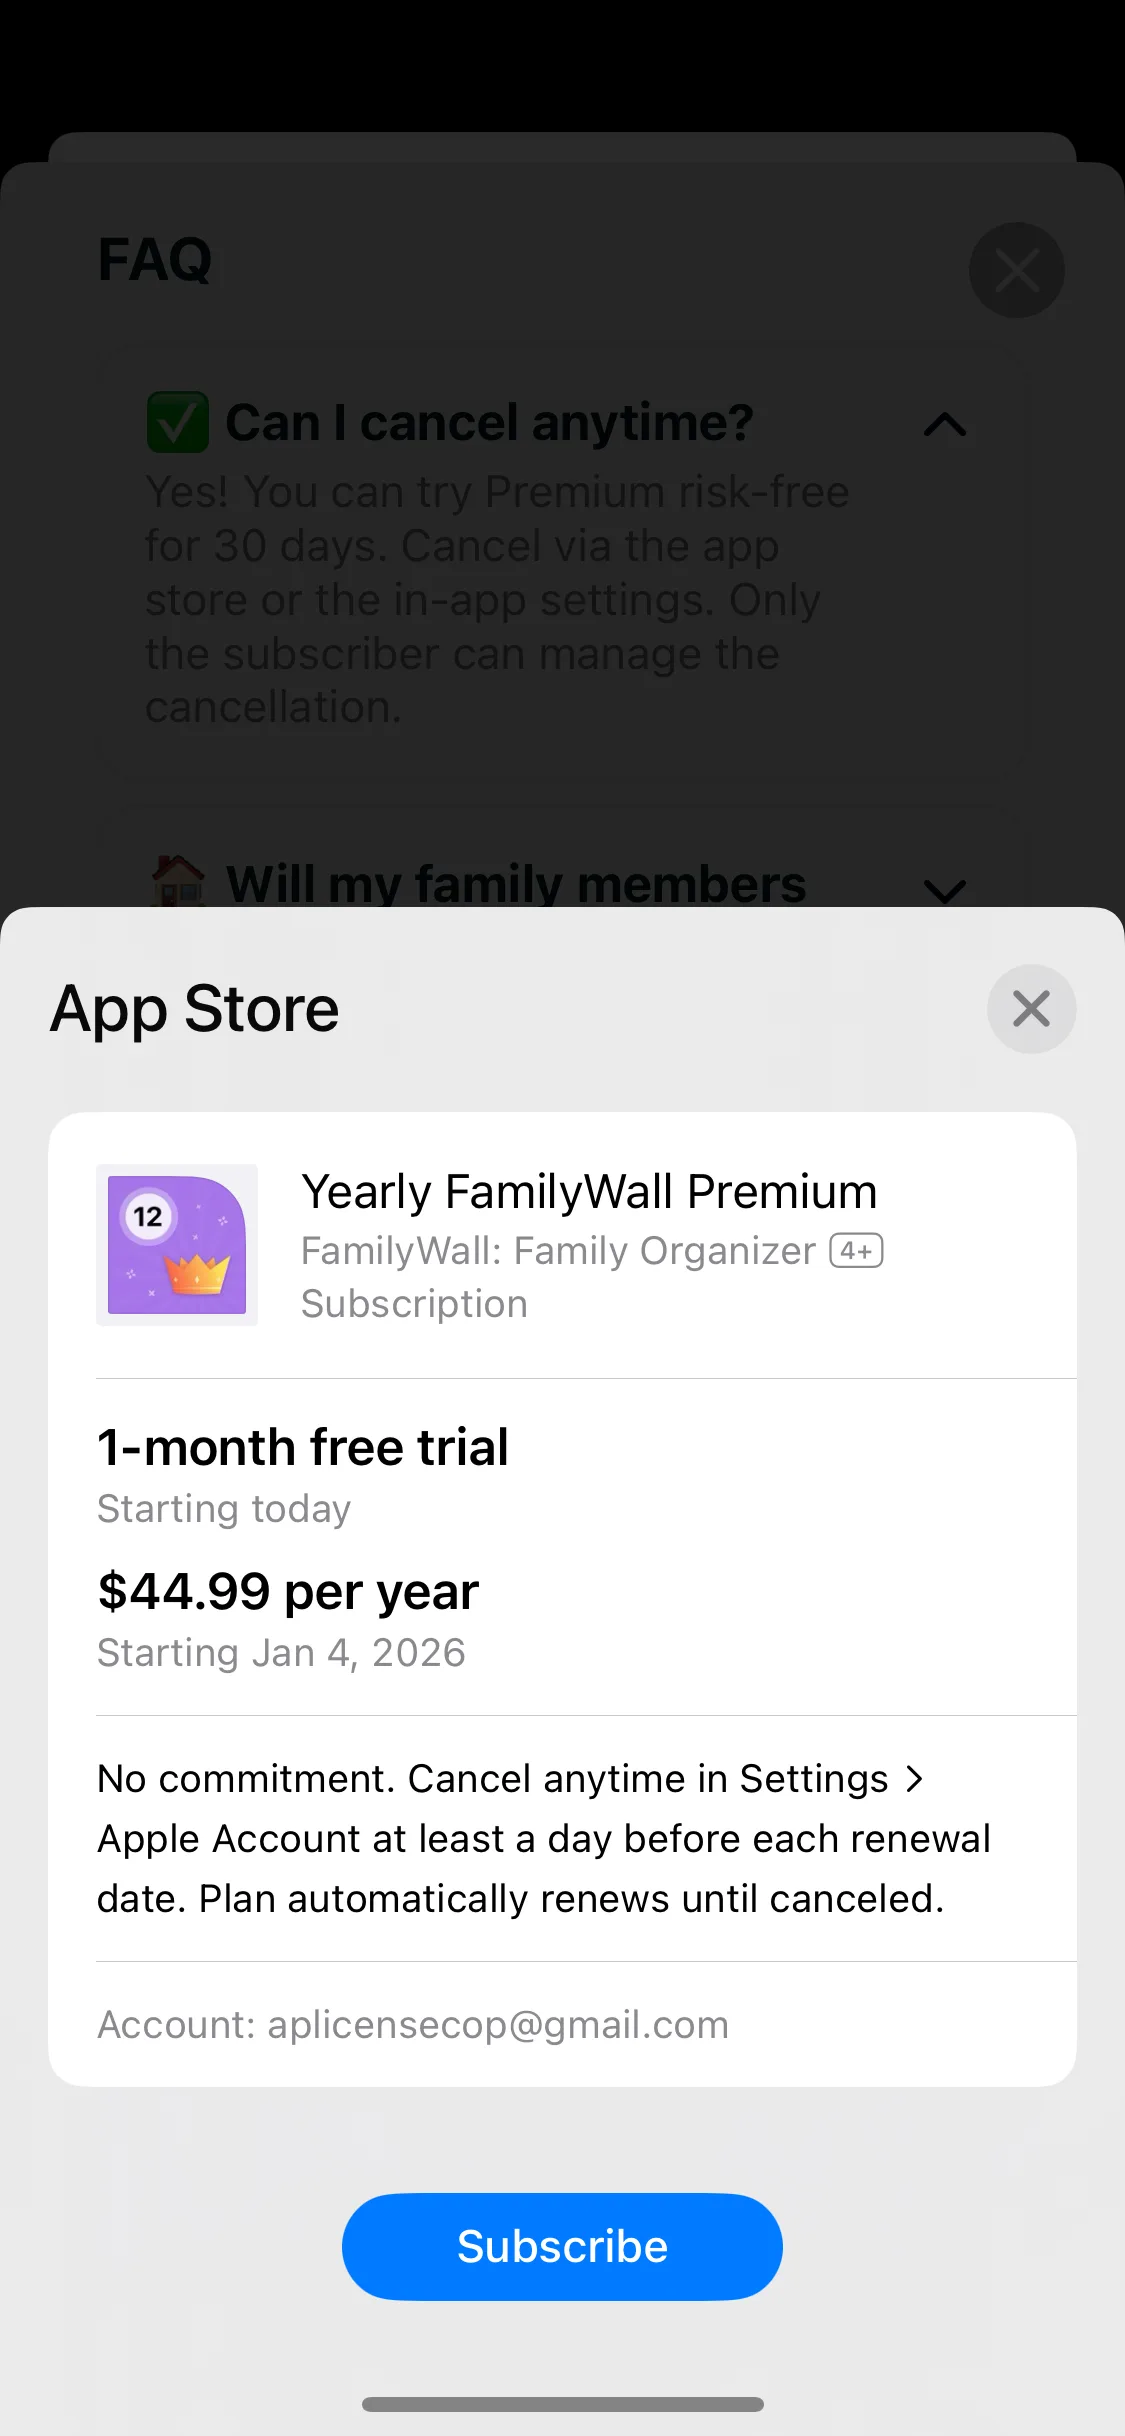
Task: Select the Yearly FamilyWall Premium title
Action: tap(589, 1192)
